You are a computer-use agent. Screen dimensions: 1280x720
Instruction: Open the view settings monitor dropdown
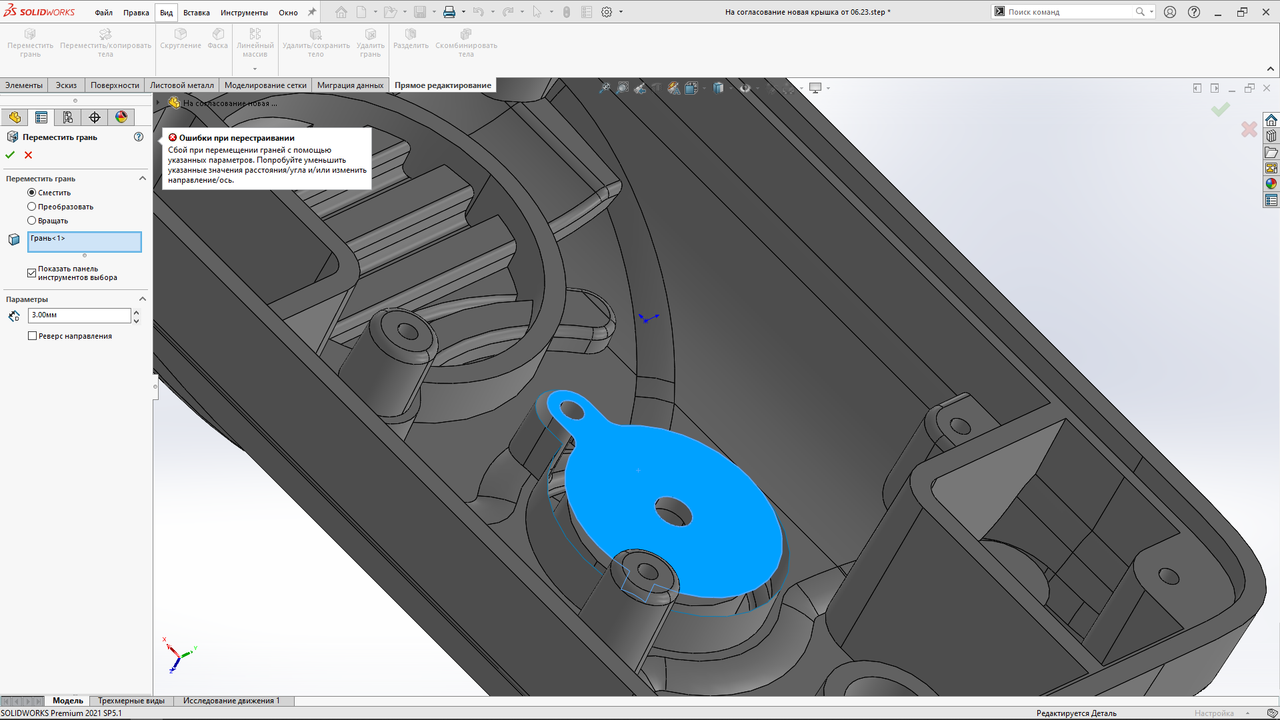828,88
